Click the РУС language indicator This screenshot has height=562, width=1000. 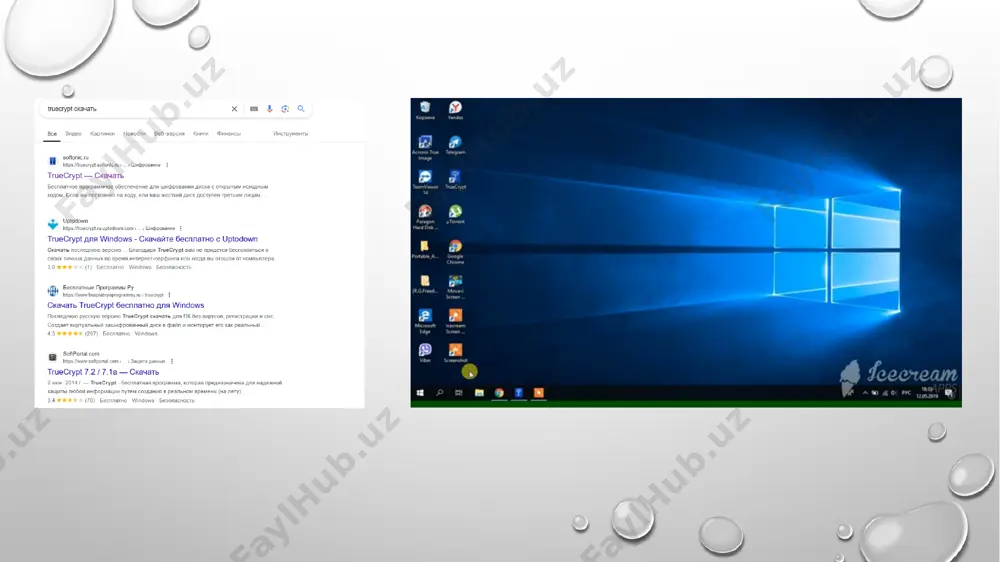(906, 393)
